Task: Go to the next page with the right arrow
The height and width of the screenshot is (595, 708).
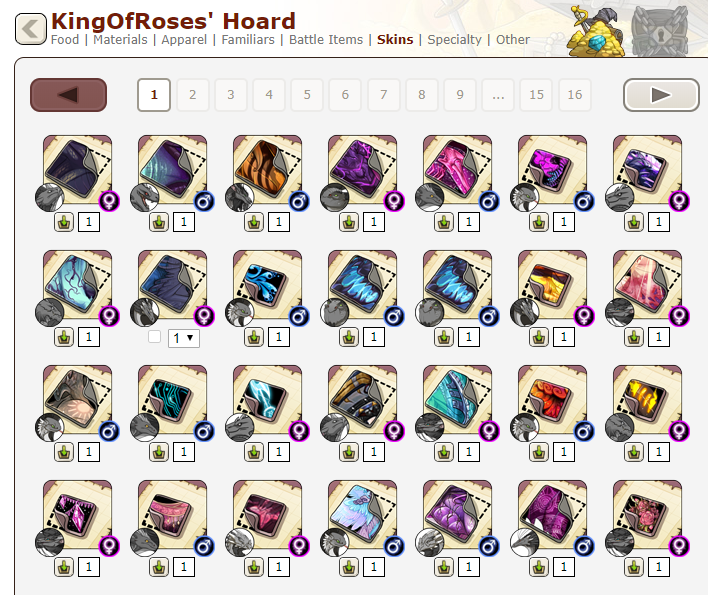Action: (661, 95)
